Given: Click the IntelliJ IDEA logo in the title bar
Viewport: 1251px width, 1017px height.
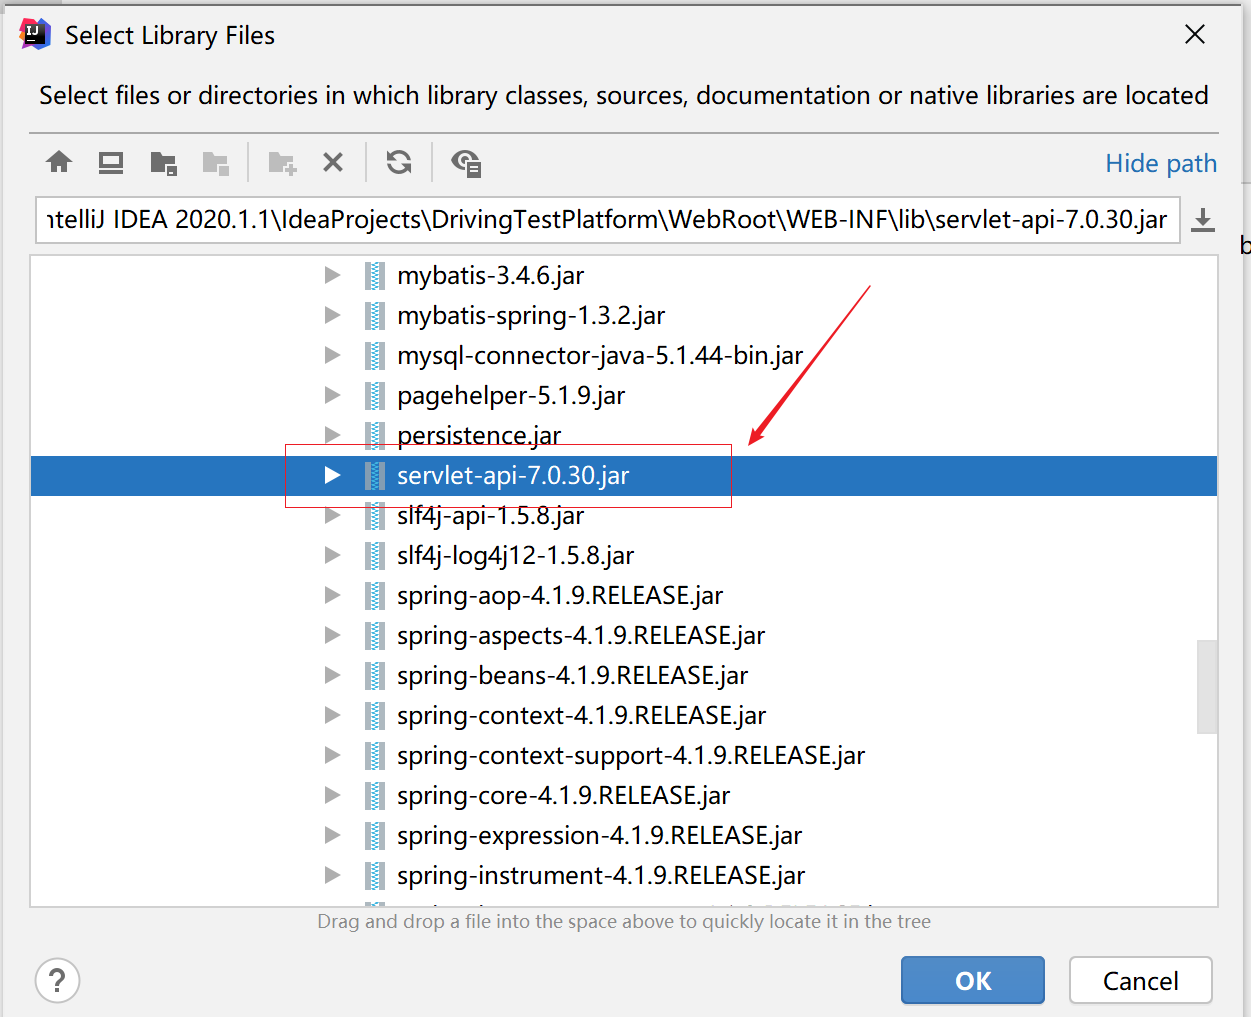Looking at the screenshot, I should pyautogui.click(x=33, y=33).
